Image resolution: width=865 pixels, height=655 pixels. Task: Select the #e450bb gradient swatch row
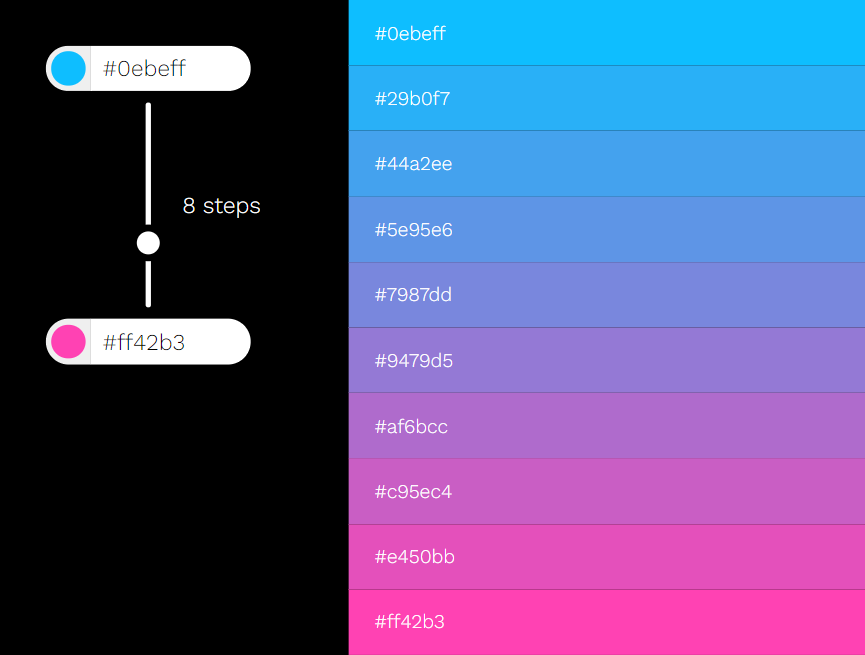(607, 557)
